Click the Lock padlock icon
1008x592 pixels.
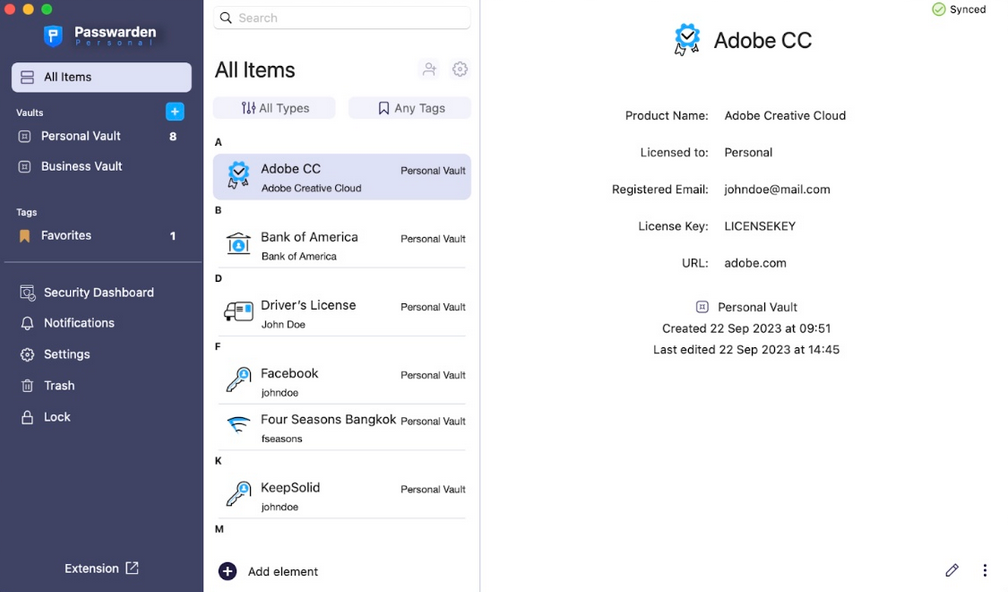coord(27,417)
